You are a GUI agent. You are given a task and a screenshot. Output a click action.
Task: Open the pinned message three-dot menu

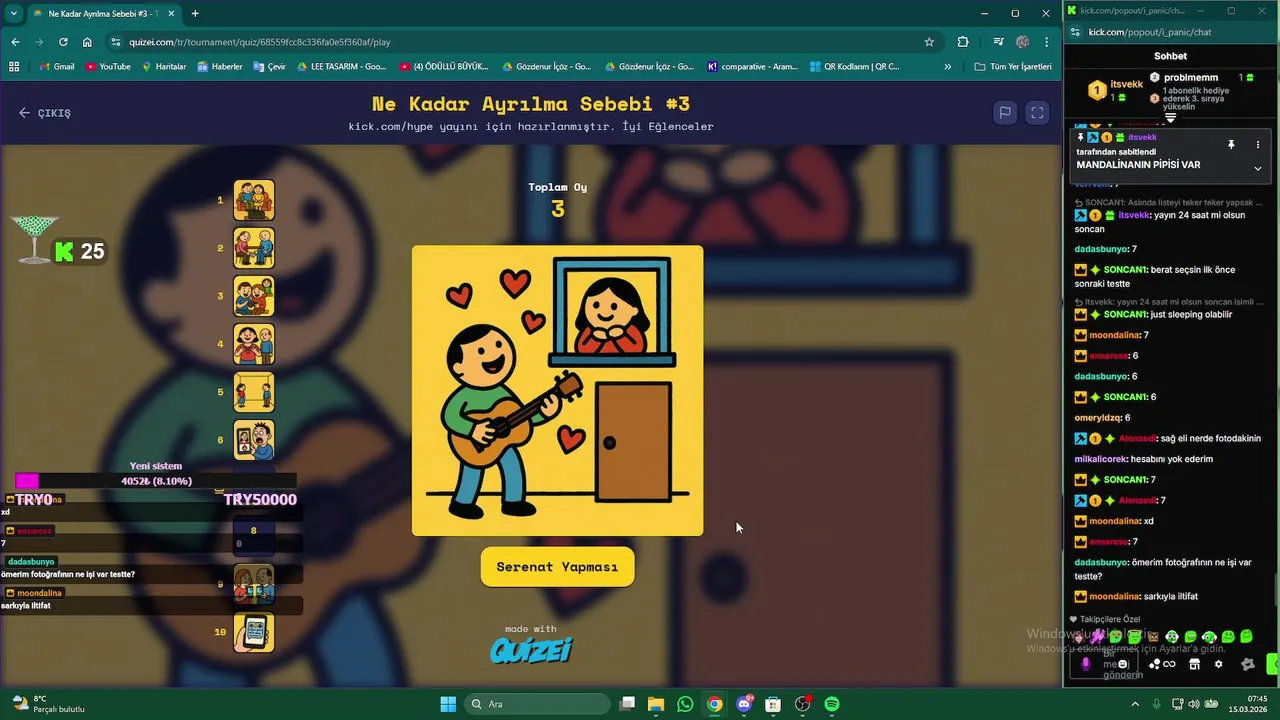(x=1258, y=145)
